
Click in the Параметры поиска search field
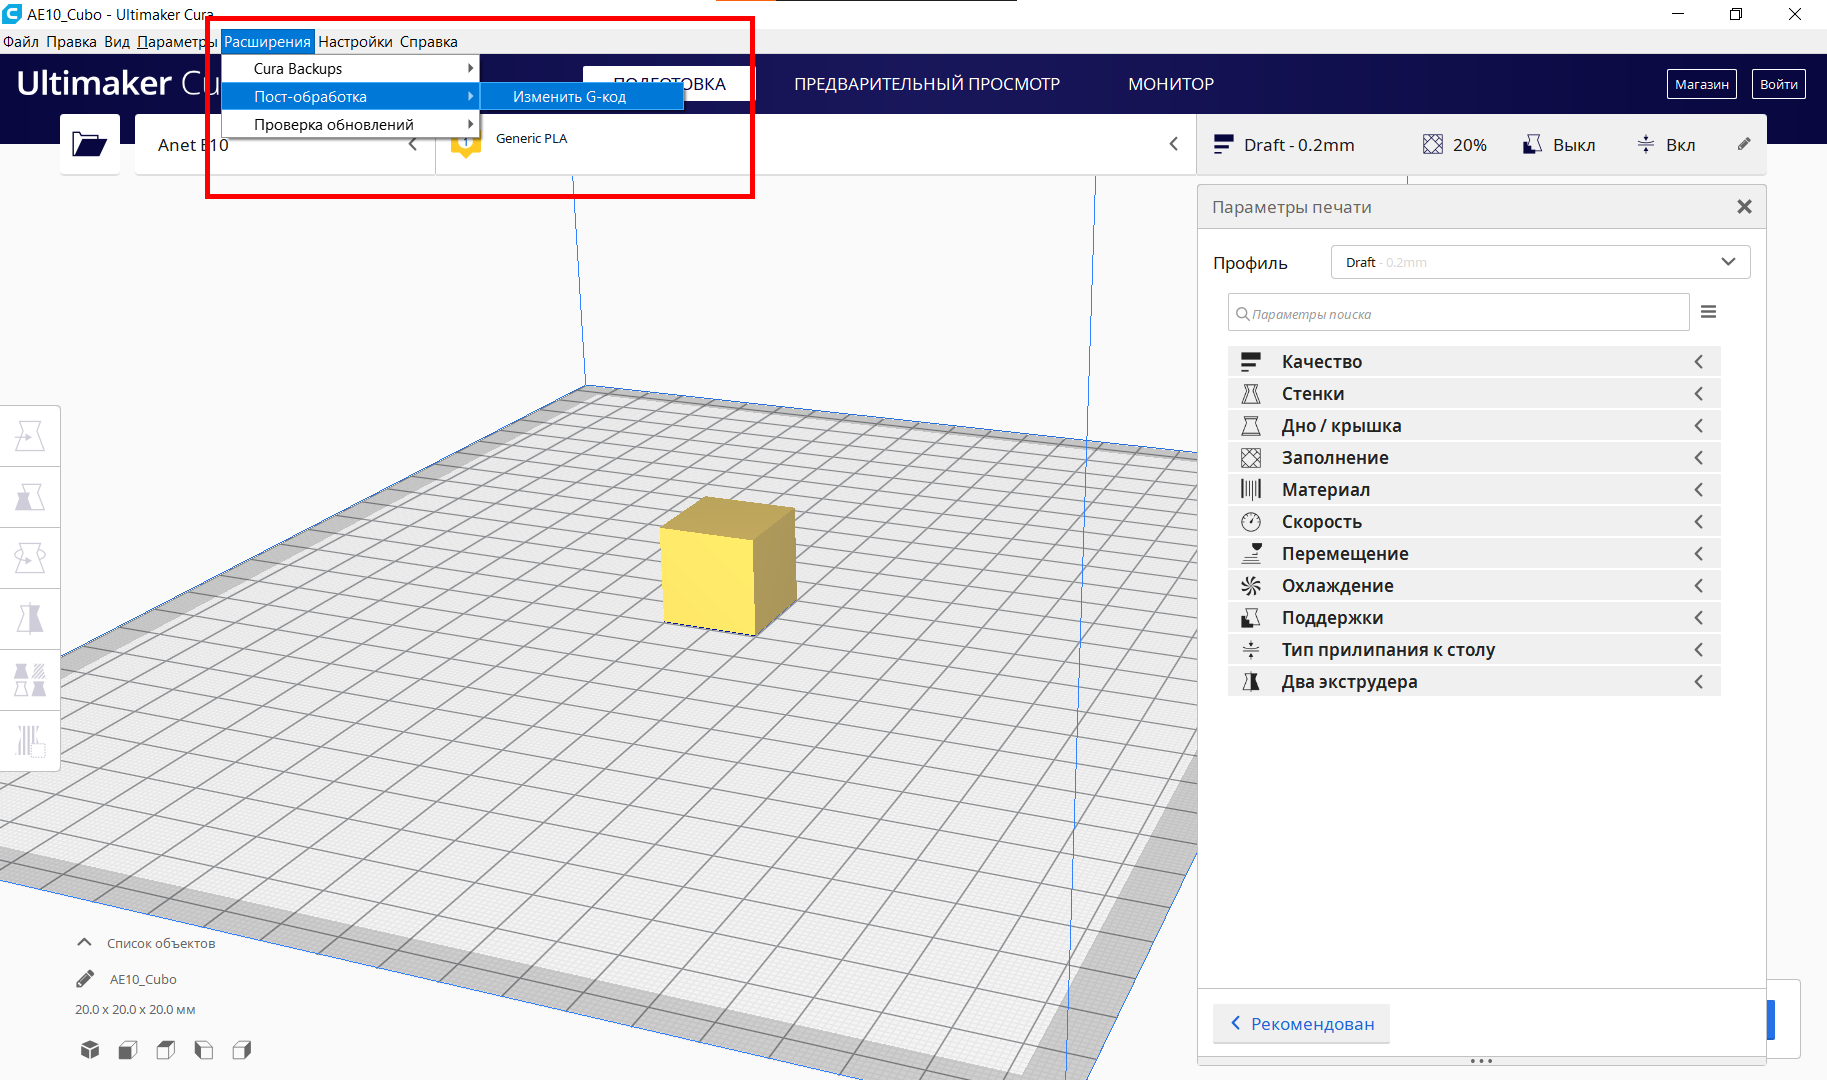pos(1458,313)
